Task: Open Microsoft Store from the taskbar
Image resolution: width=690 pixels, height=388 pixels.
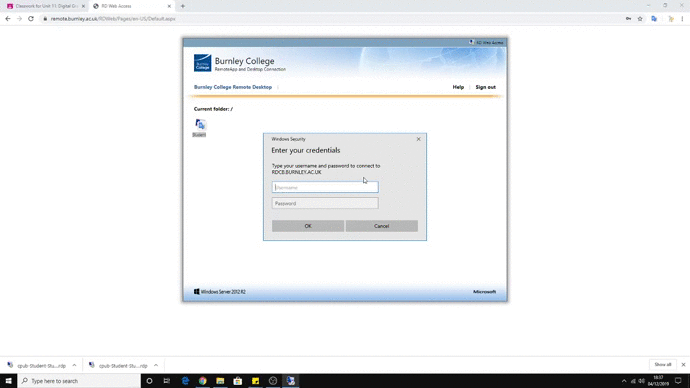Action: 238,381
